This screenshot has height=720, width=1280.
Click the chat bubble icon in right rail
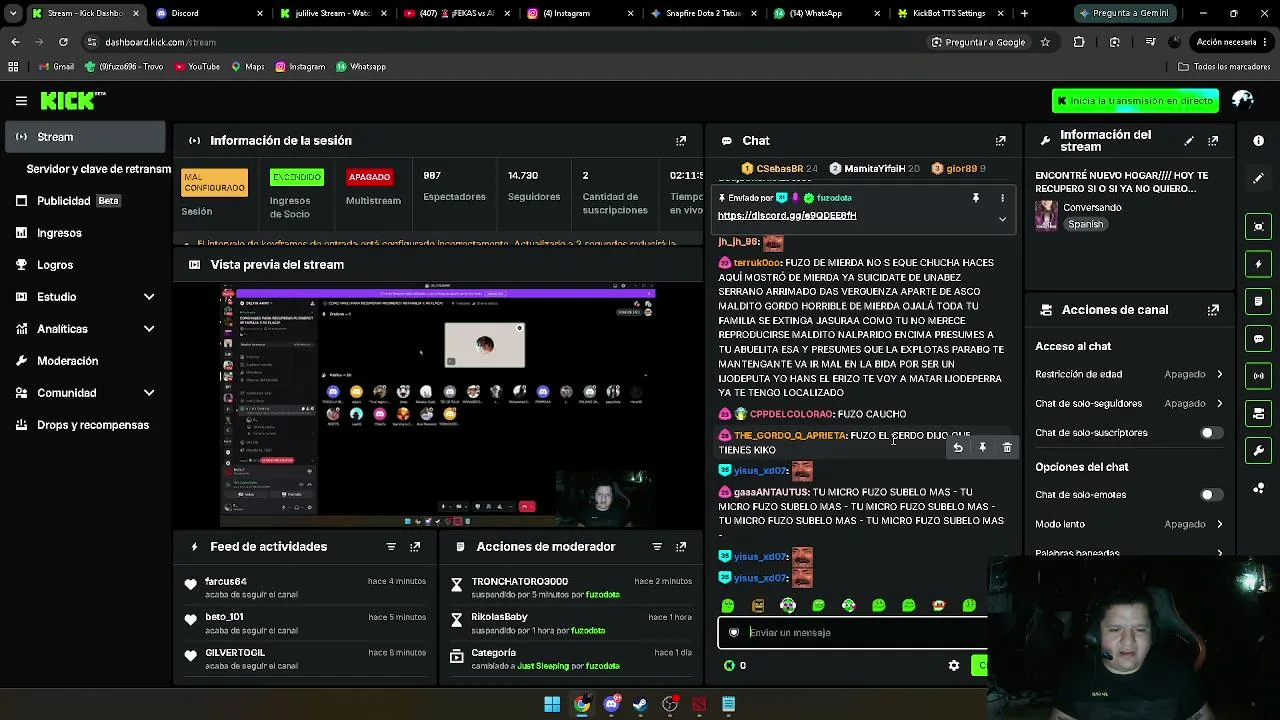(x=1259, y=339)
